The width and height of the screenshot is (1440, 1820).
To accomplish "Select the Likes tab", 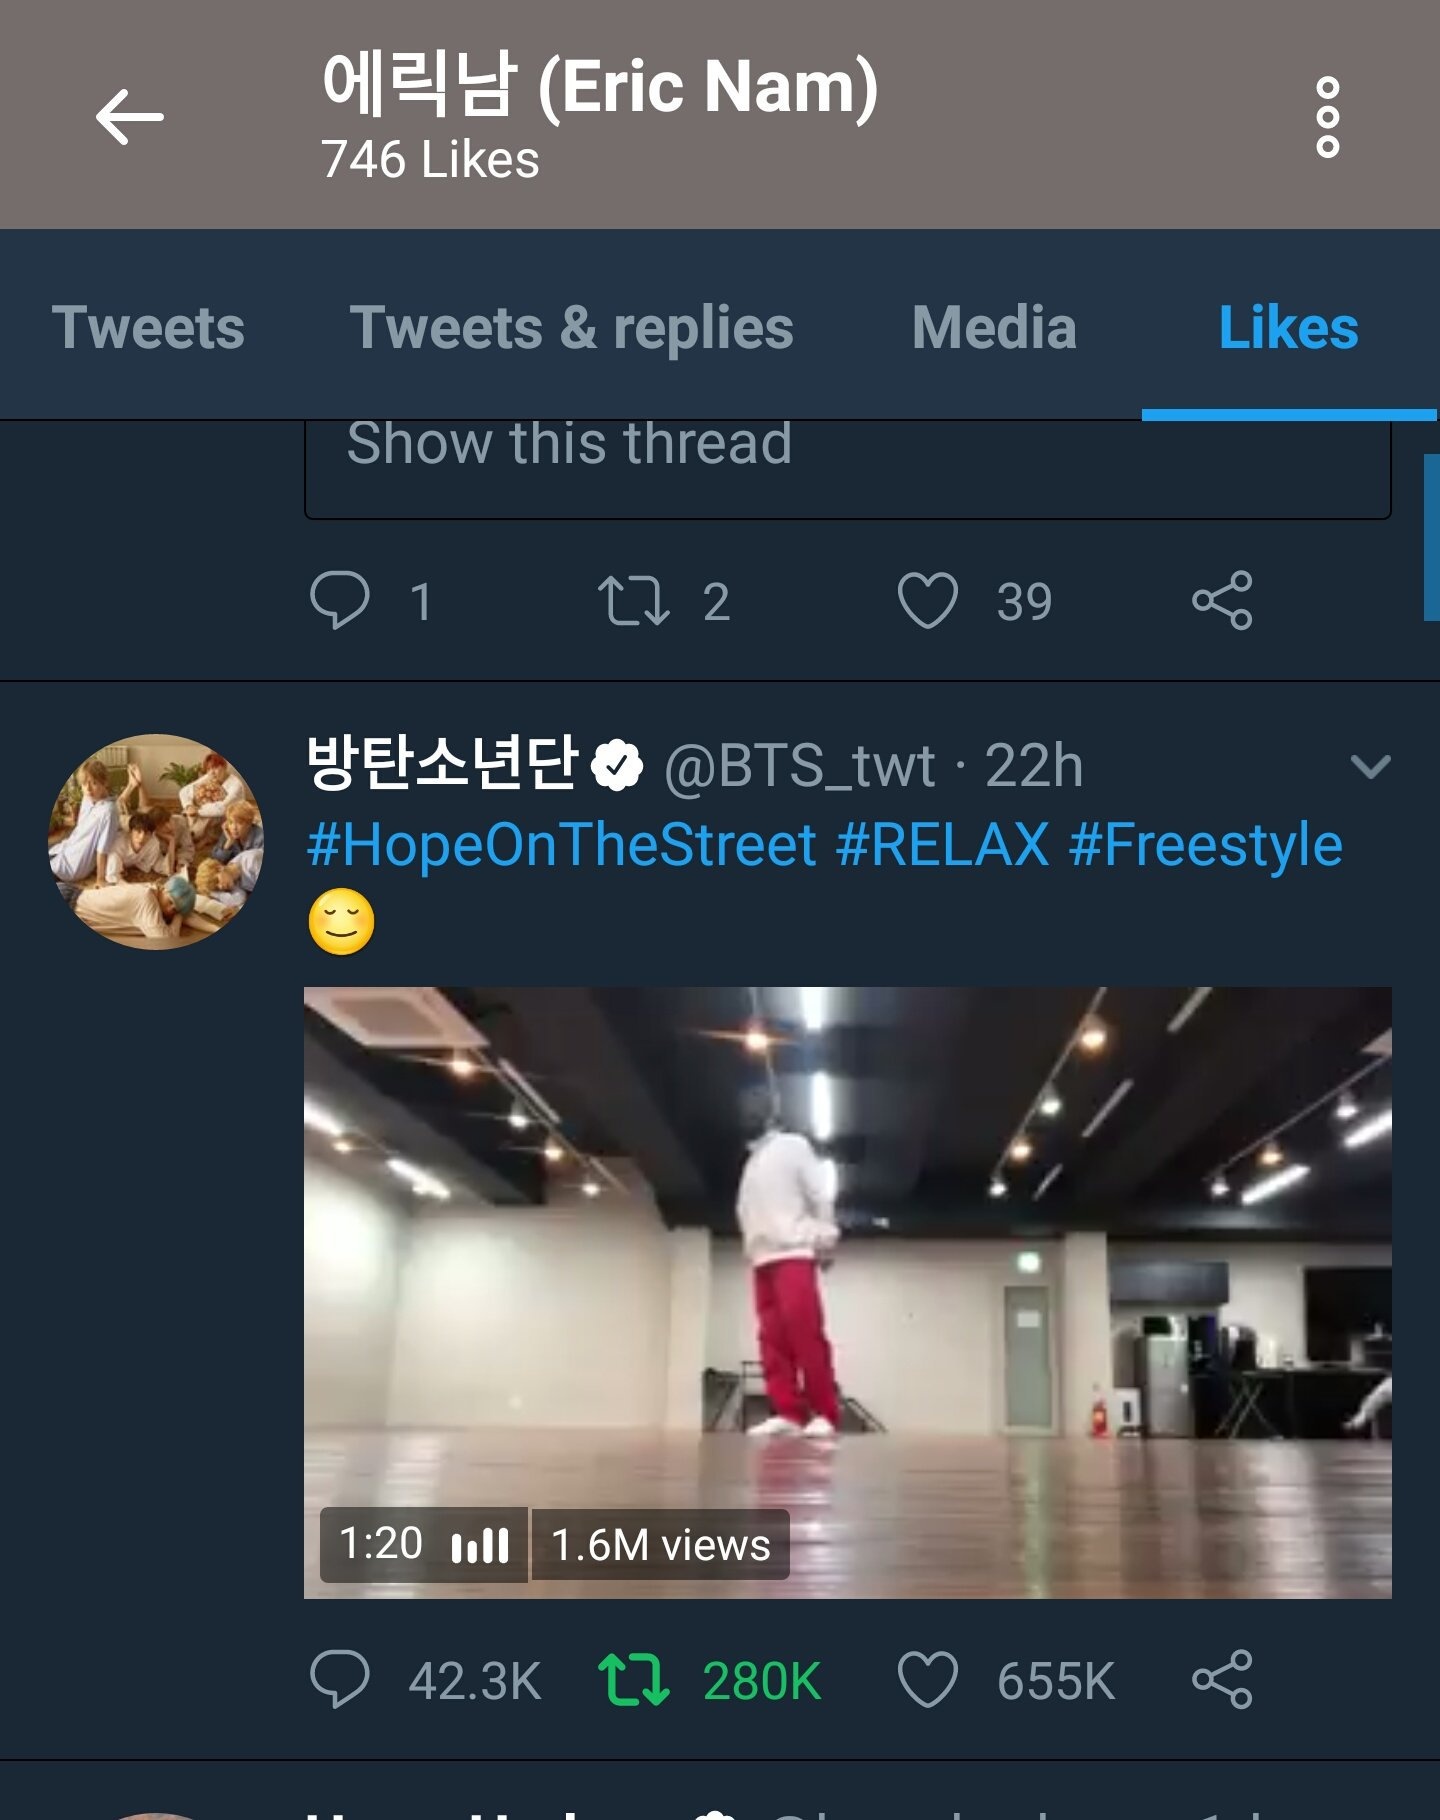I will (1288, 328).
